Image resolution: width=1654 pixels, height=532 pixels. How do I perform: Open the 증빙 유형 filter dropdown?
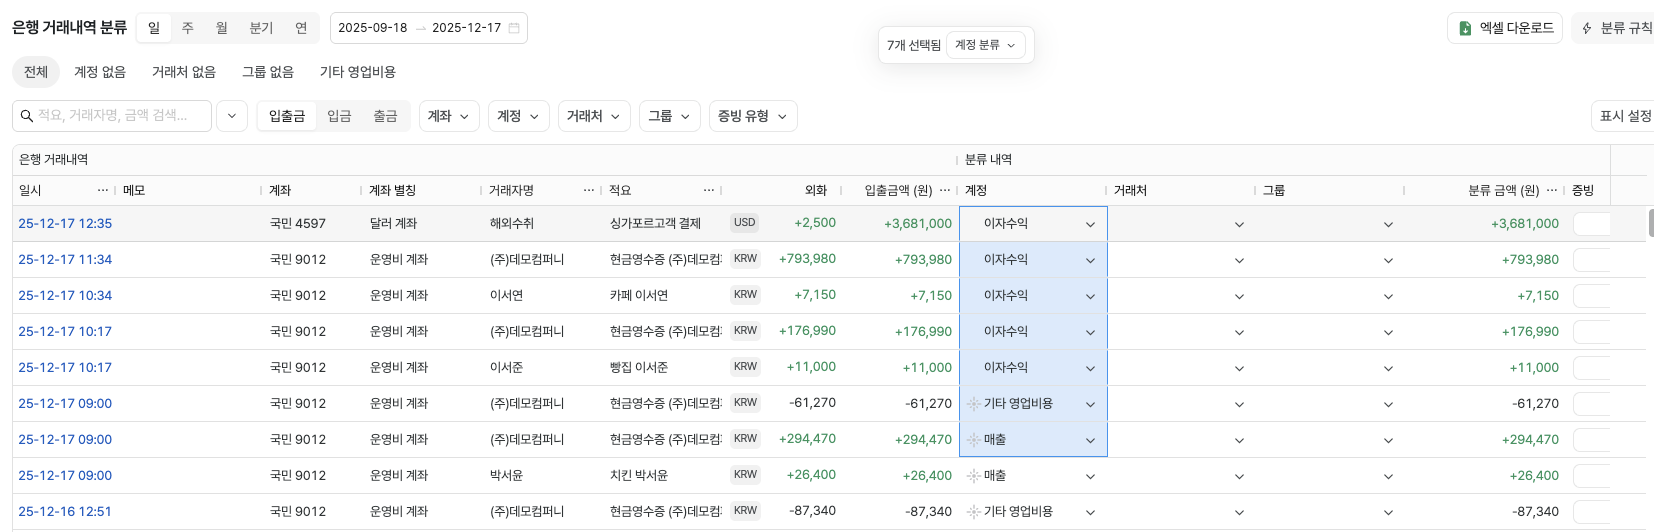(x=752, y=116)
